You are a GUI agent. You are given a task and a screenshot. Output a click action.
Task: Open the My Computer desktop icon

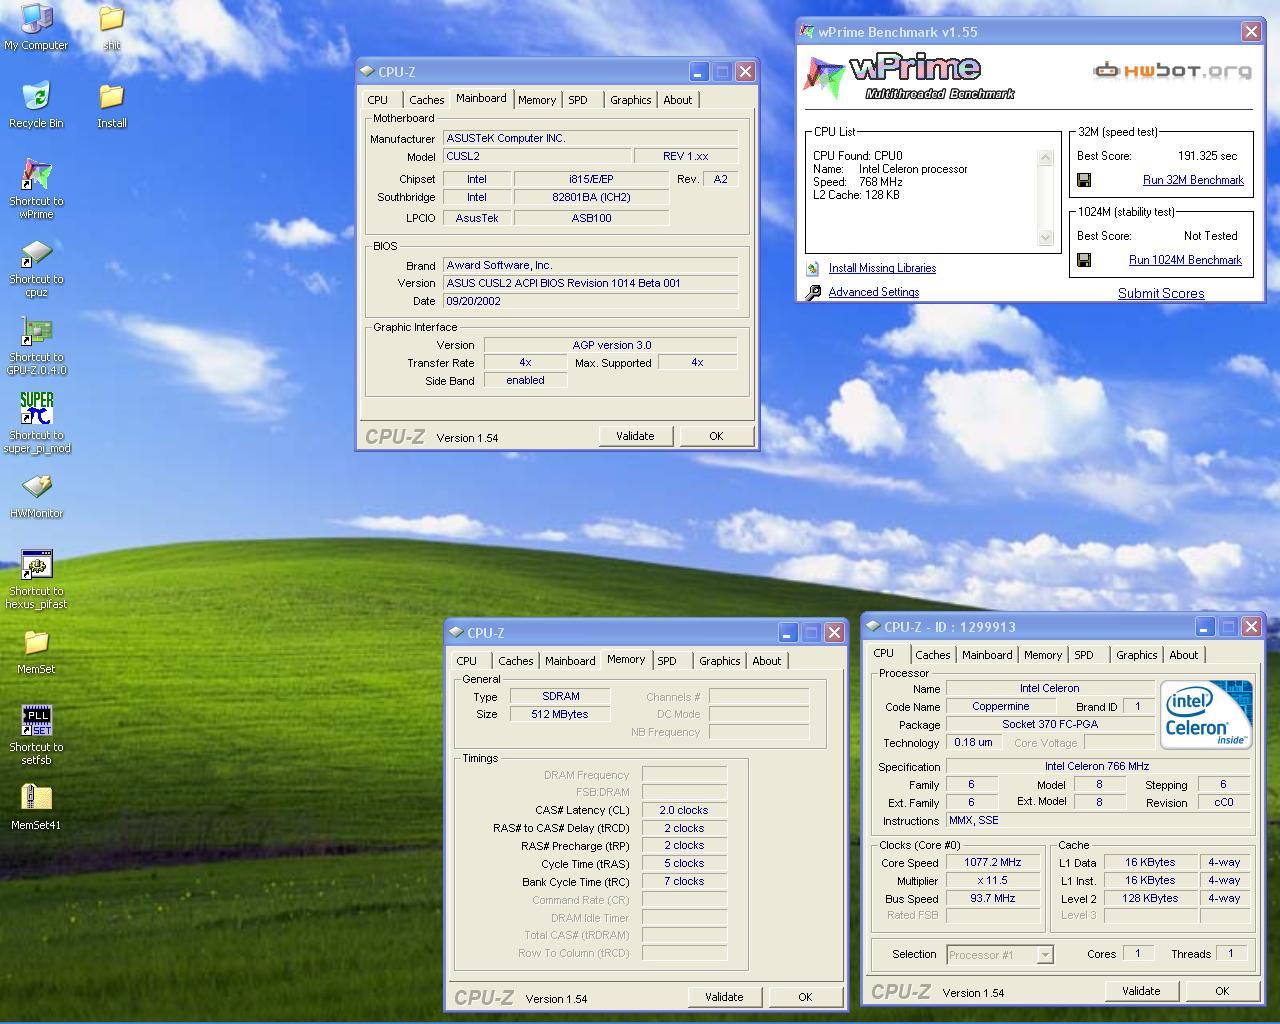pyautogui.click(x=36, y=27)
